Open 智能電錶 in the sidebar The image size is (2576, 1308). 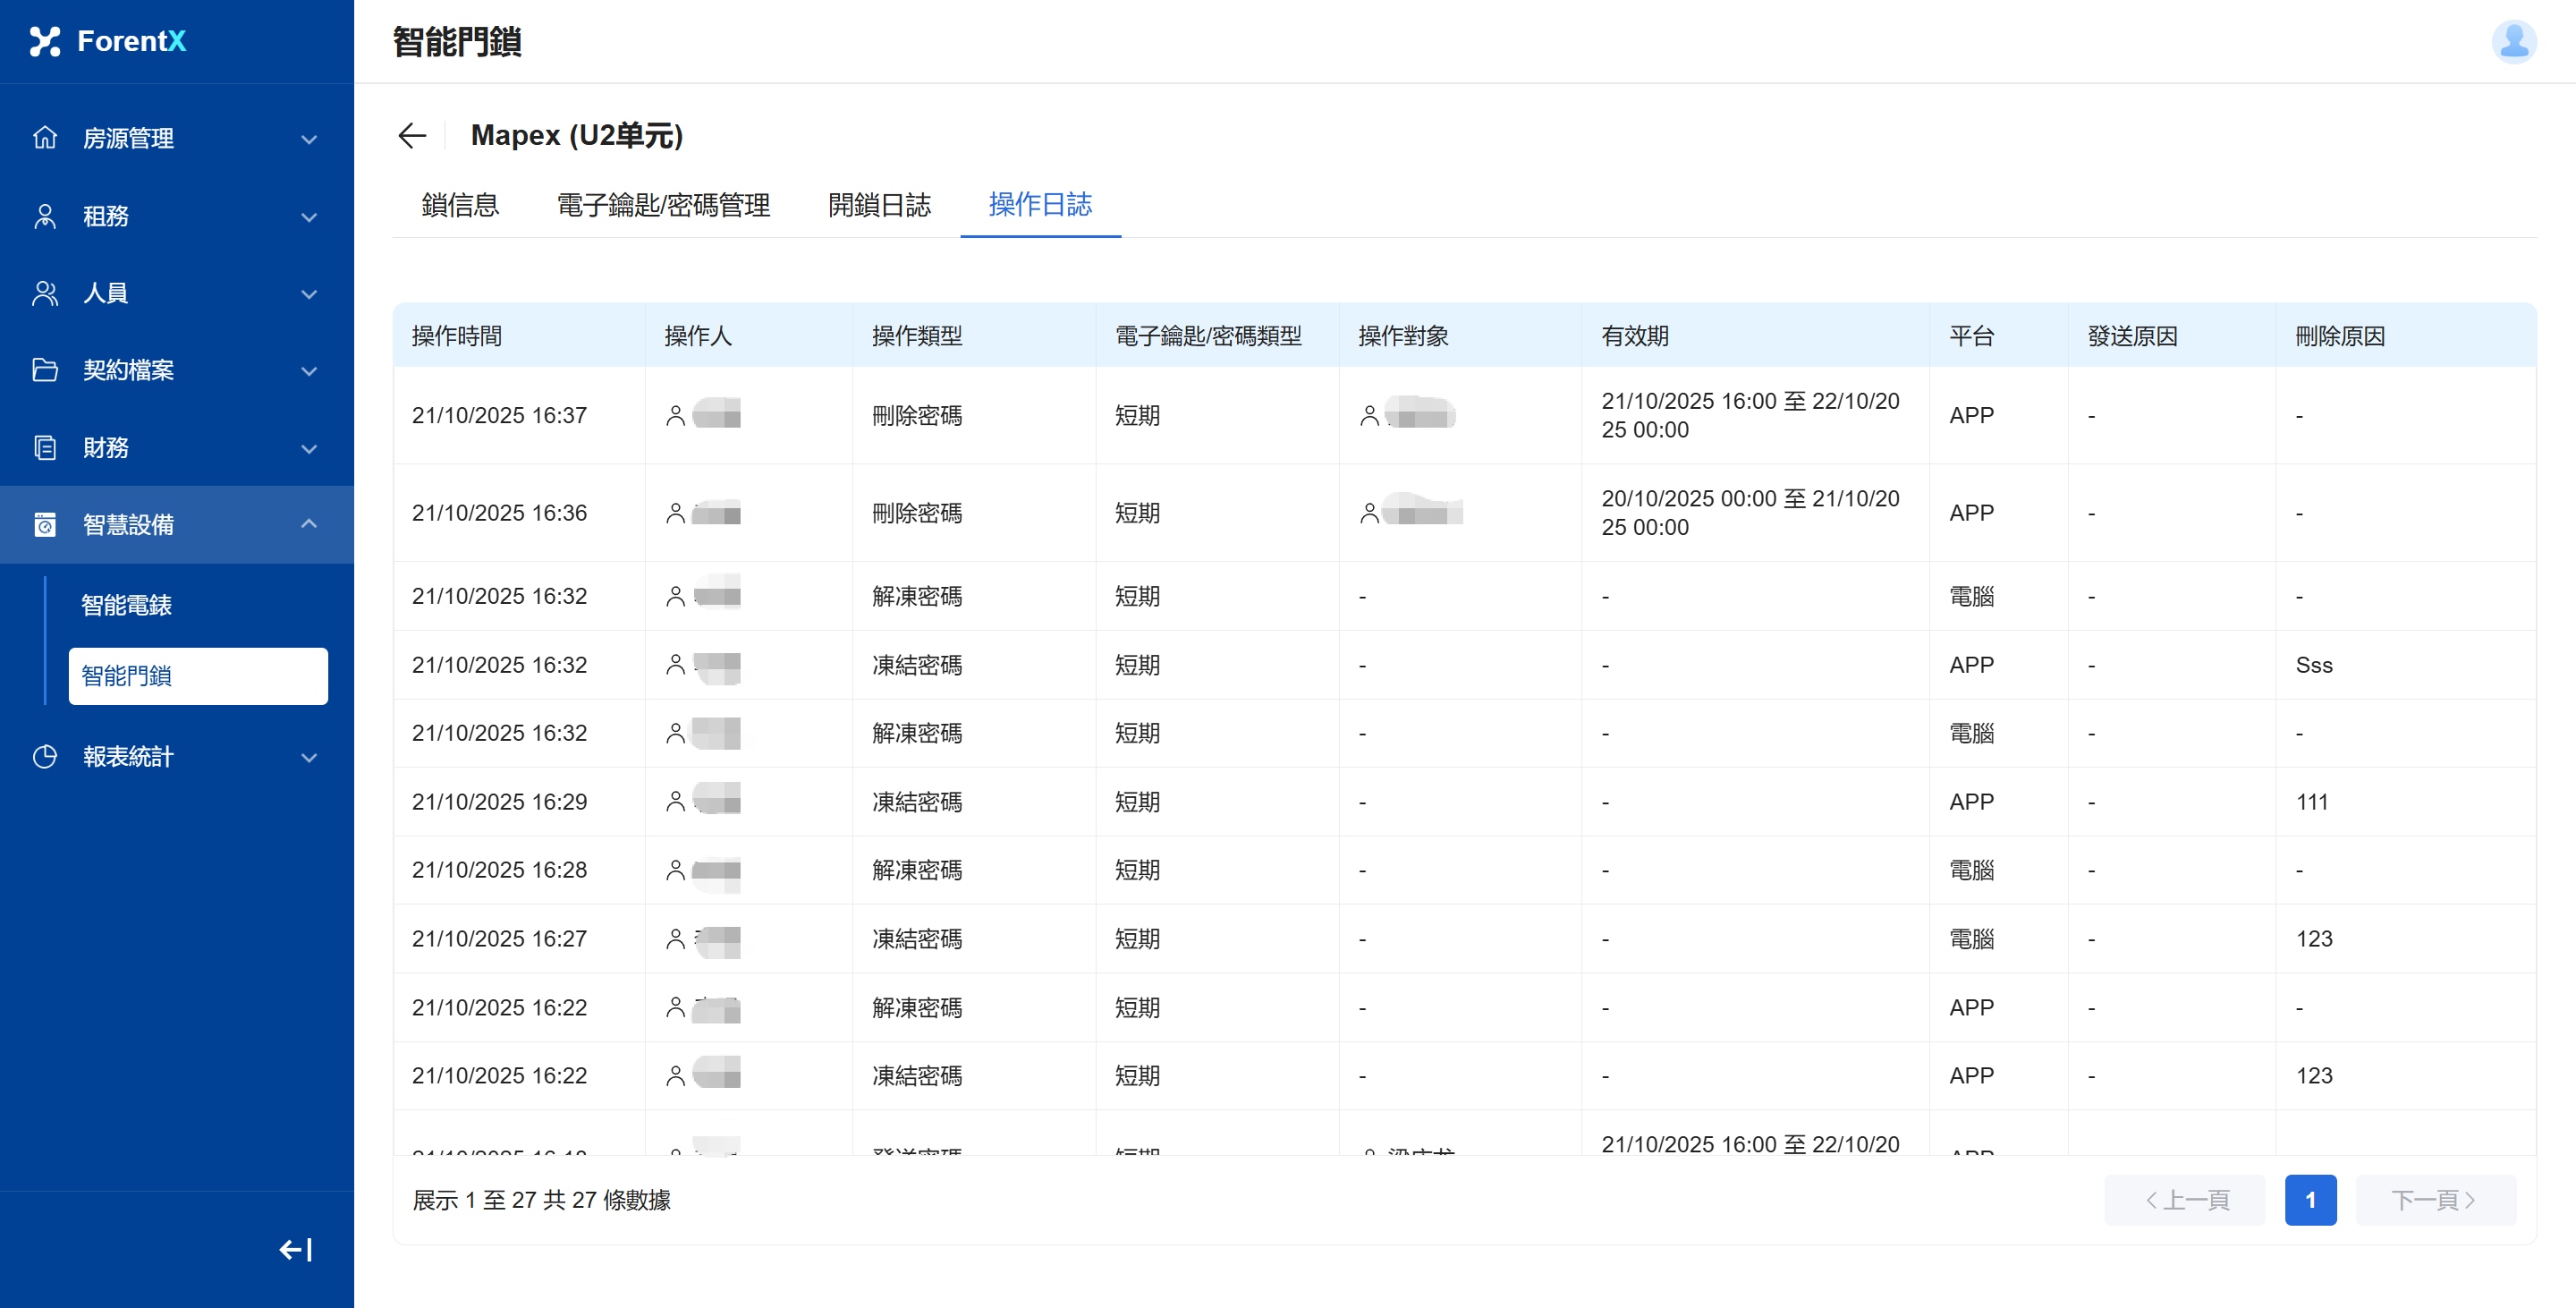click(x=127, y=605)
